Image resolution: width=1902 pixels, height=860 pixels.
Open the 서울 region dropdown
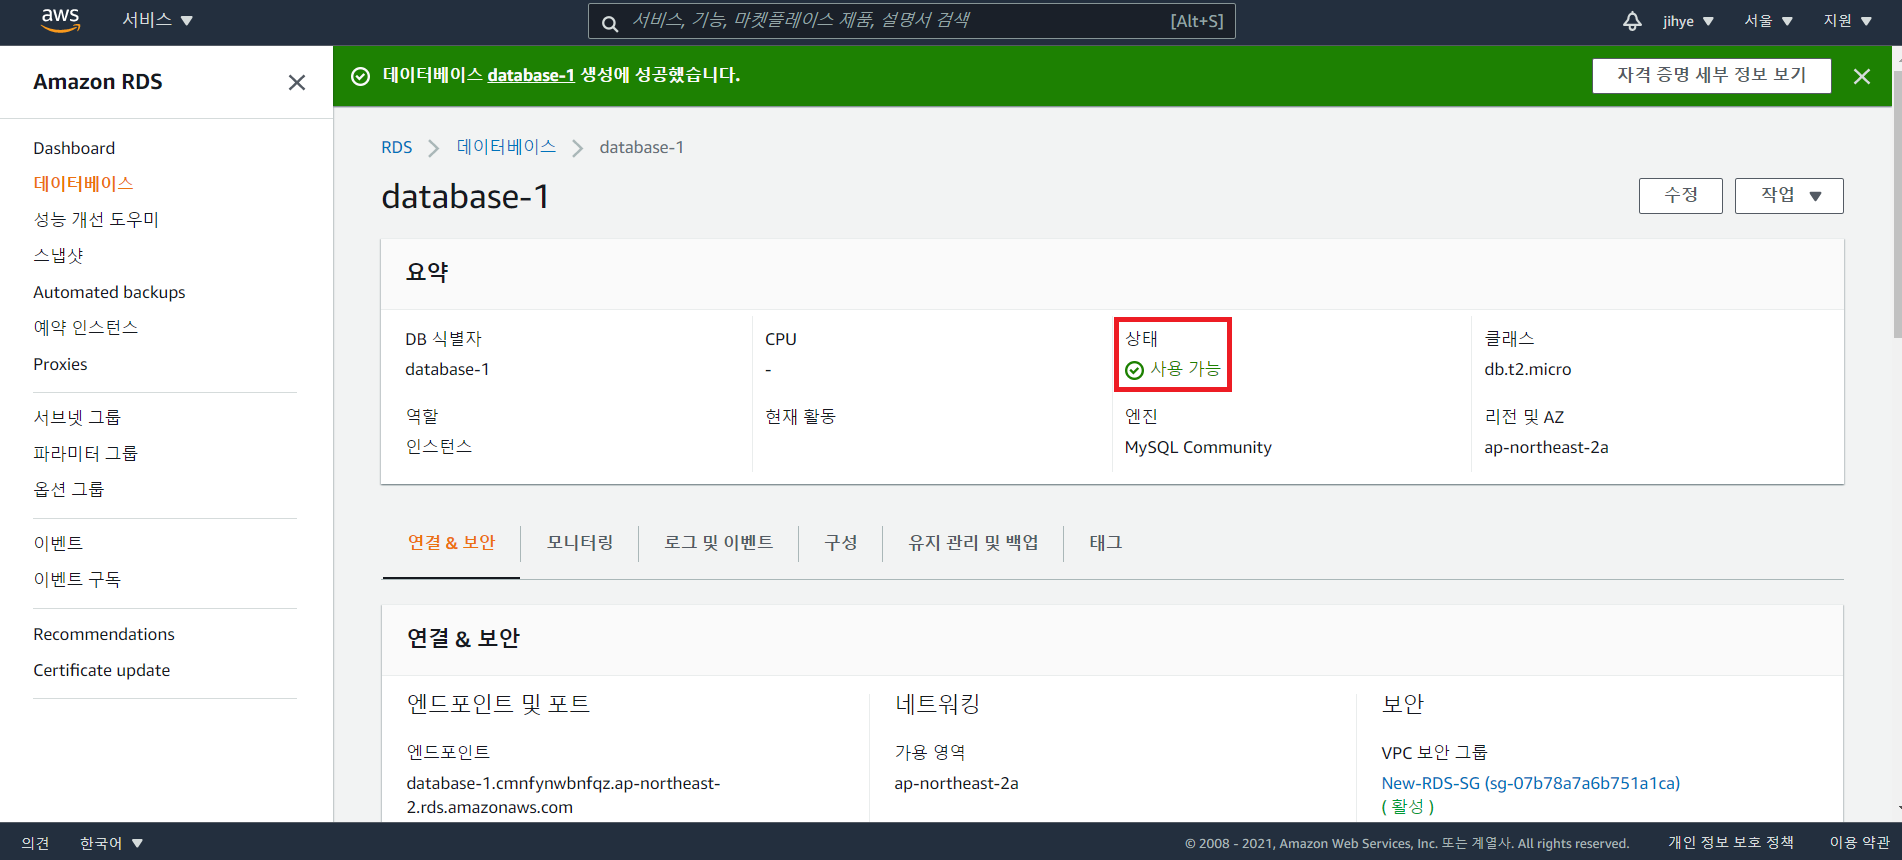tap(1768, 21)
